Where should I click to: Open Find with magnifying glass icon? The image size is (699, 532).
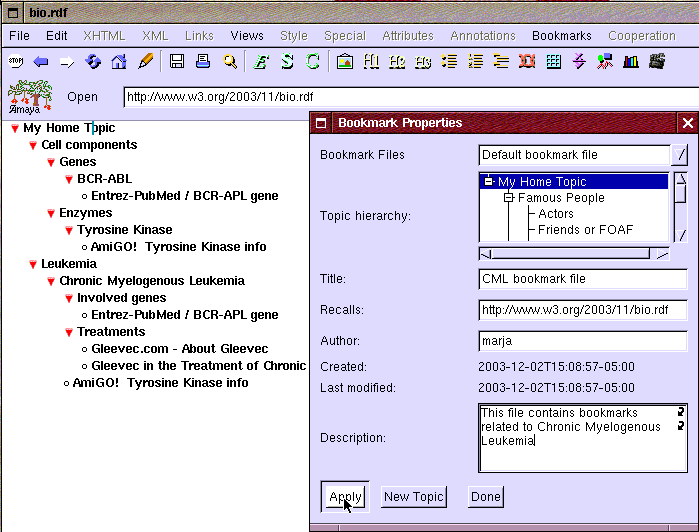[x=230, y=62]
